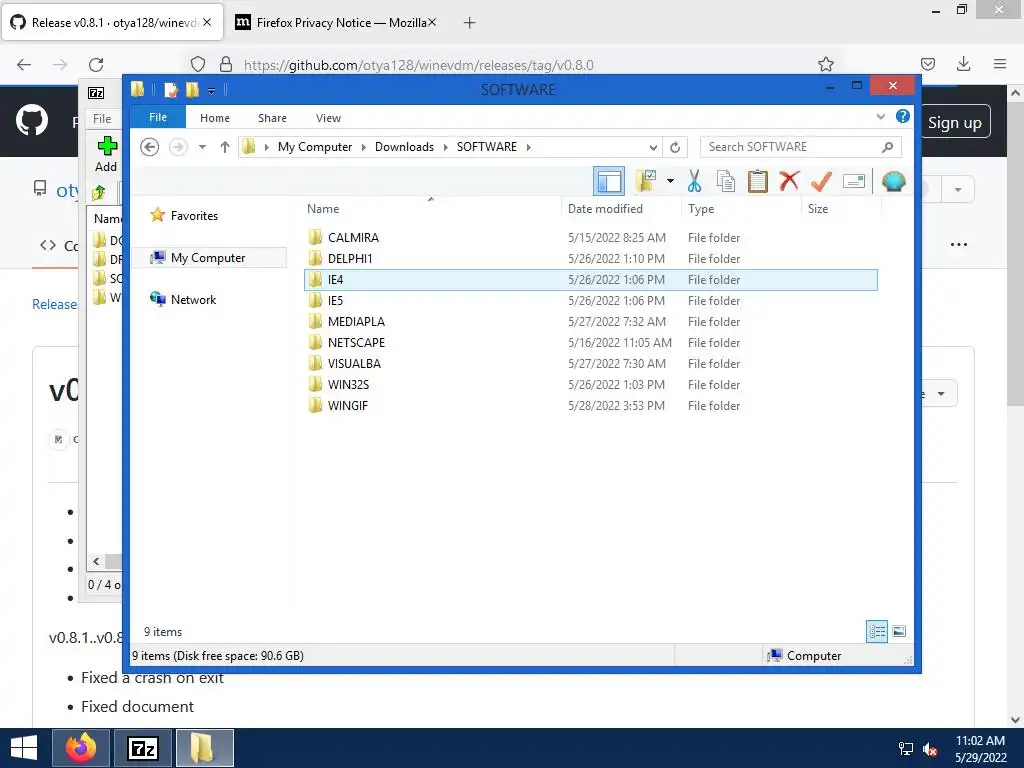Click the Folder options toolbar icon

click(646, 181)
